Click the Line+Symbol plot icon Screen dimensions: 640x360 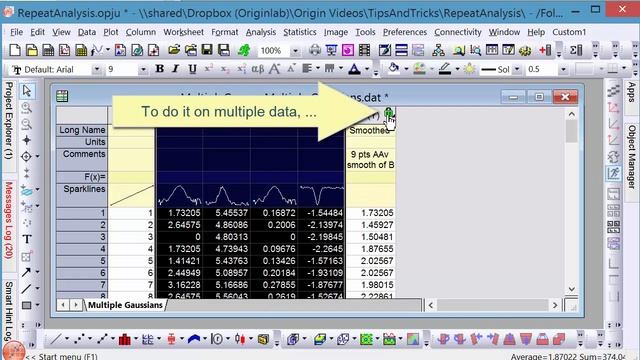pyautogui.click(x=102, y=339)
